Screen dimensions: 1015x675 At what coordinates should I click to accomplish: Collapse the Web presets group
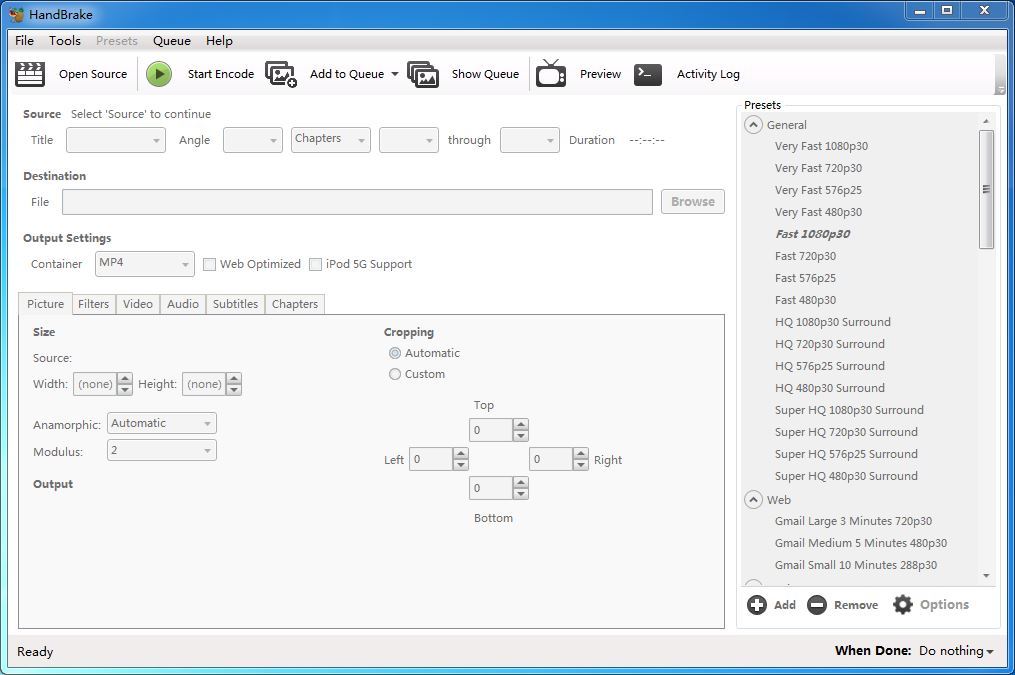coord(753,500)
